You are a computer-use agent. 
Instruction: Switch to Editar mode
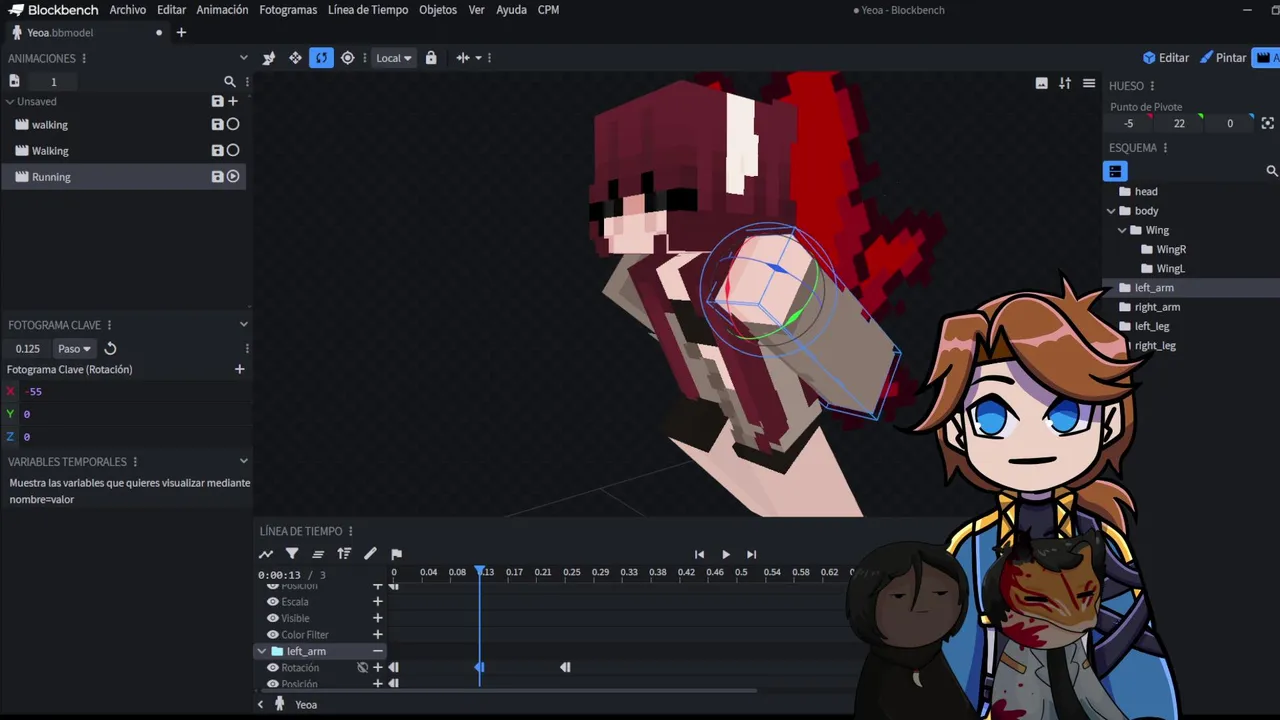tap(1166, 58)
